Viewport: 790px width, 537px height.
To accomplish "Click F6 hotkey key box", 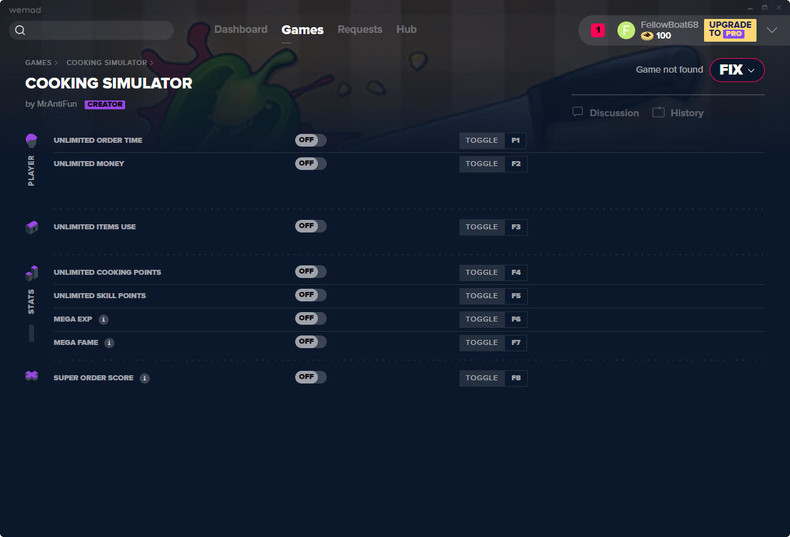I will click(x=516, y=319).
